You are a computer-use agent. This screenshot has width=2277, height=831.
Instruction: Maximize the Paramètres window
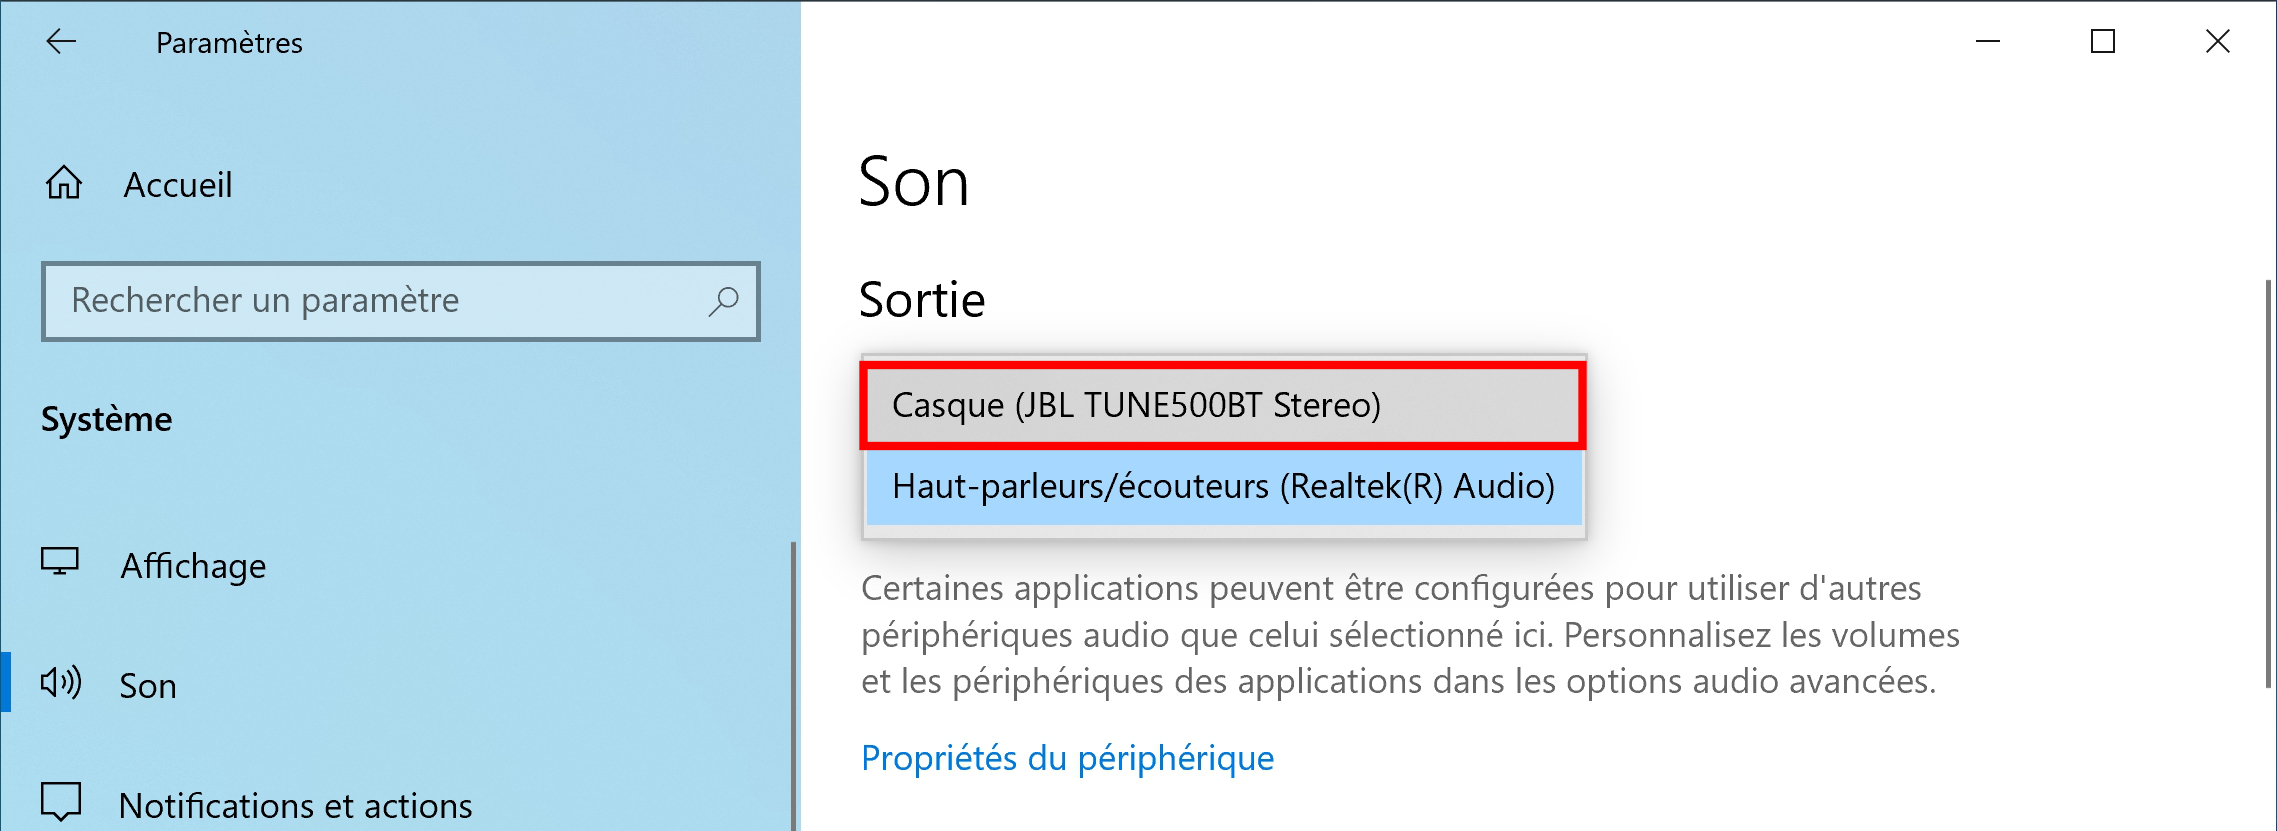(2103, 41)
